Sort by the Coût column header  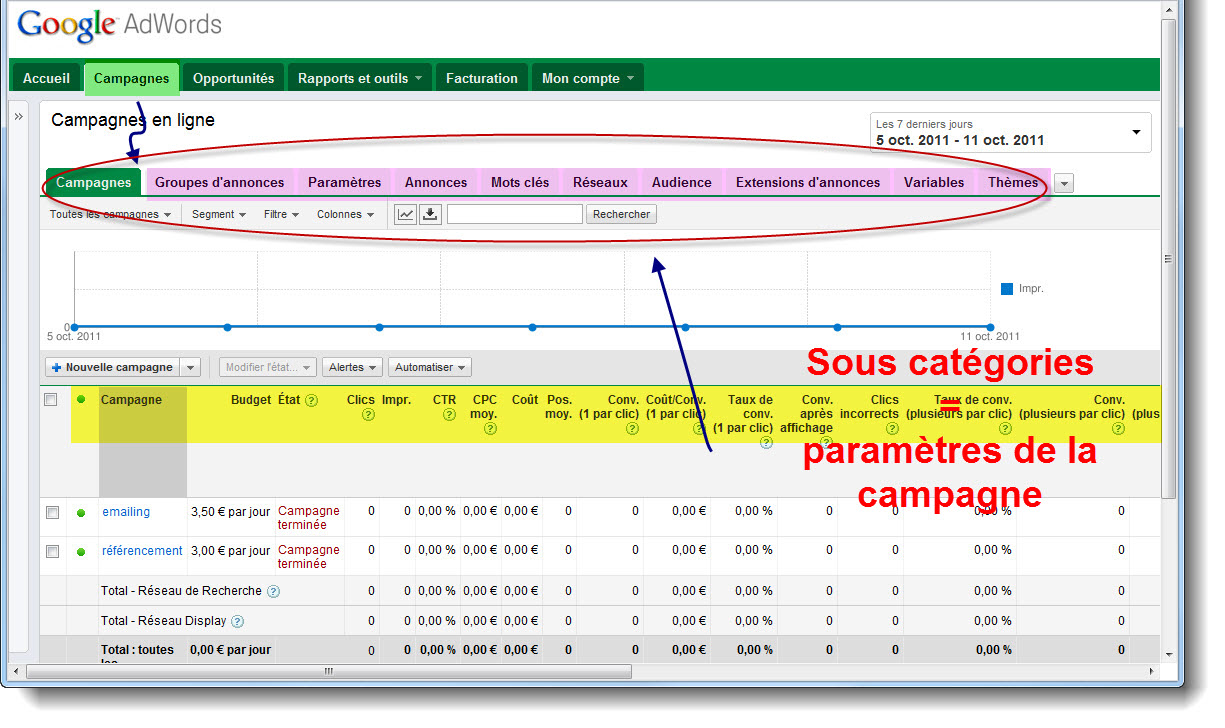[x=525, y=400]
